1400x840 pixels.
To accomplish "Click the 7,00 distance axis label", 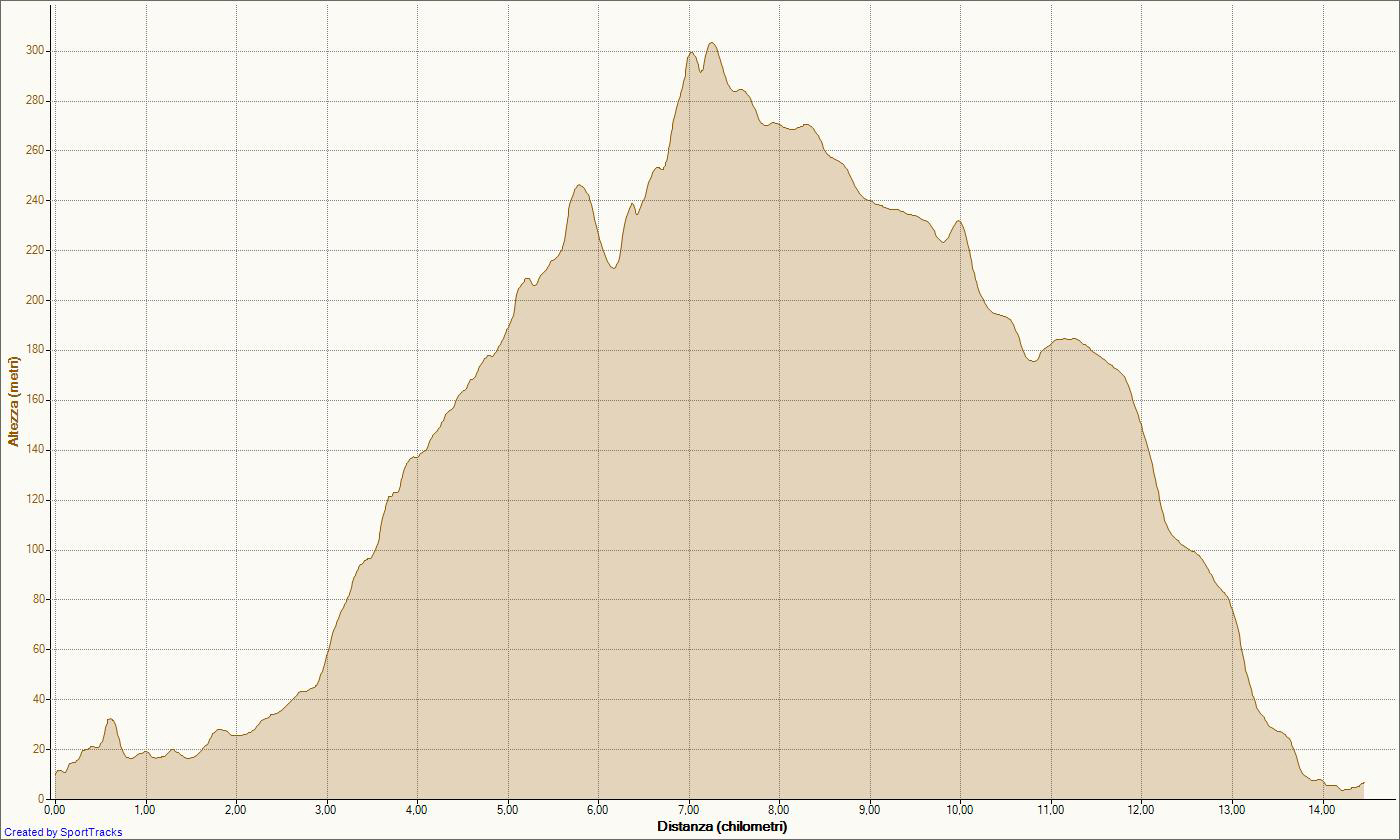I will pos(689,810).
